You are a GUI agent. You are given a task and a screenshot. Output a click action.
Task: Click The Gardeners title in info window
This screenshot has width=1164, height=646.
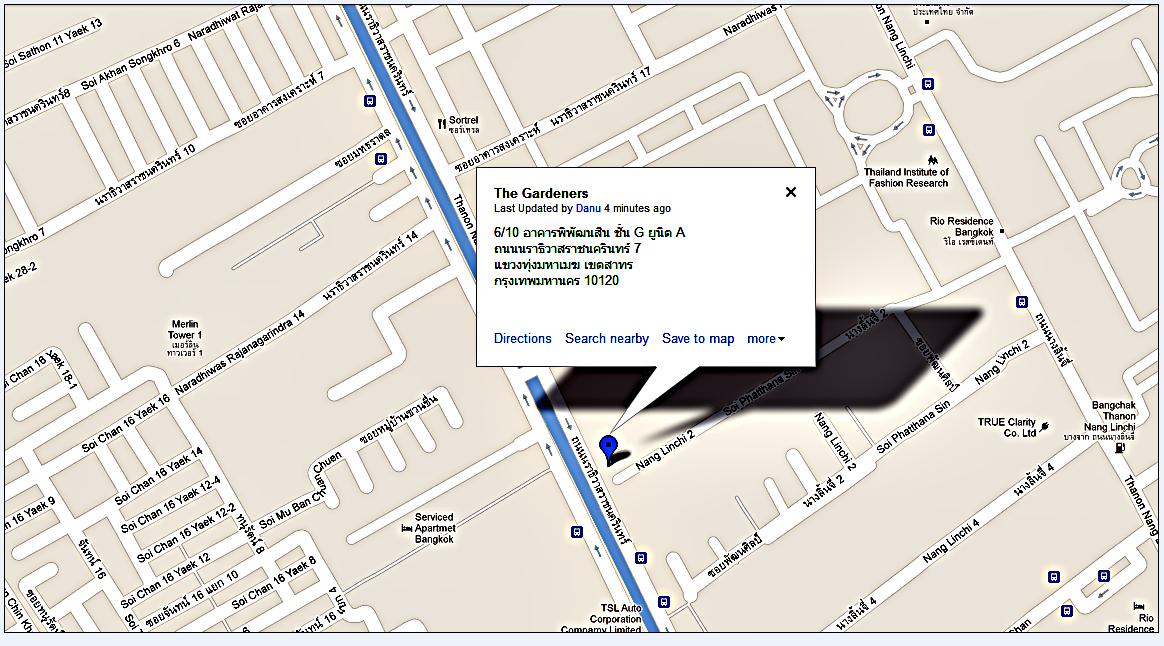coord(541,193)
